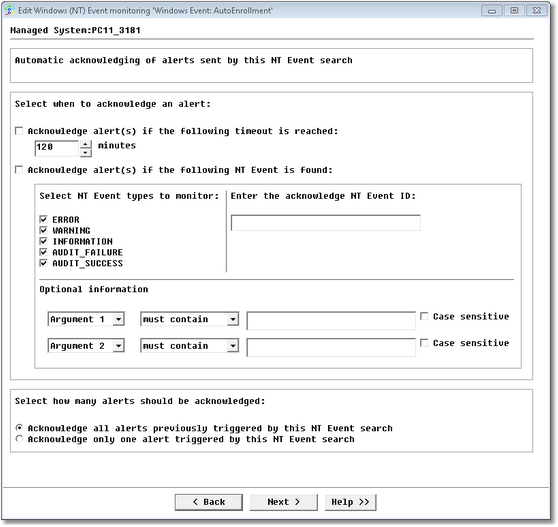Toggle Case sensitive for Argument 1
558x527 pixels.
[x=424, y=316]
